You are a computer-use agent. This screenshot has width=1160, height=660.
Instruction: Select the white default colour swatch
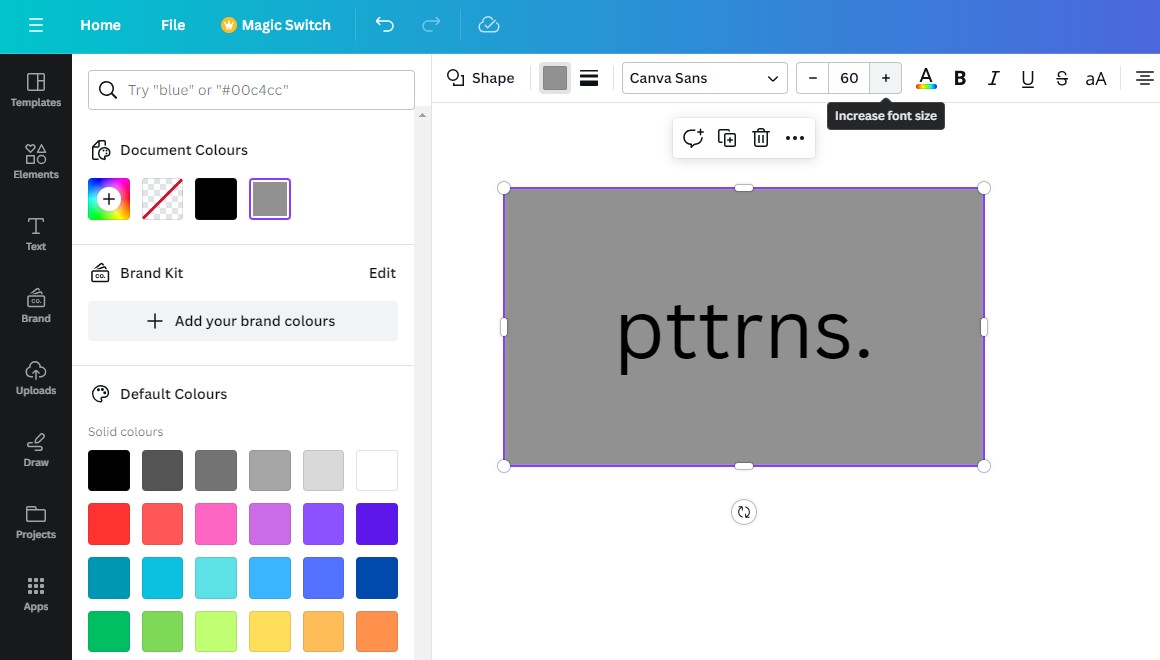click(x=377, y=471)
